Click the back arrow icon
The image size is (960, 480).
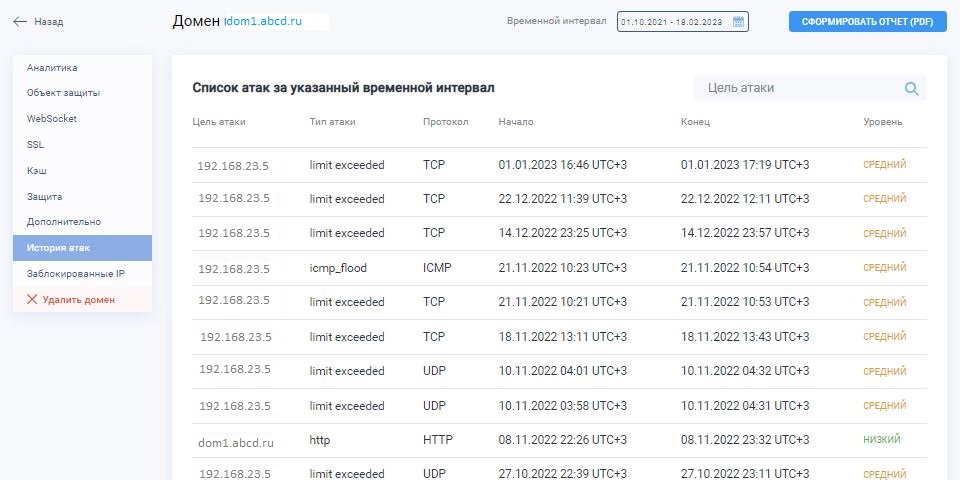tap(20, 21)
